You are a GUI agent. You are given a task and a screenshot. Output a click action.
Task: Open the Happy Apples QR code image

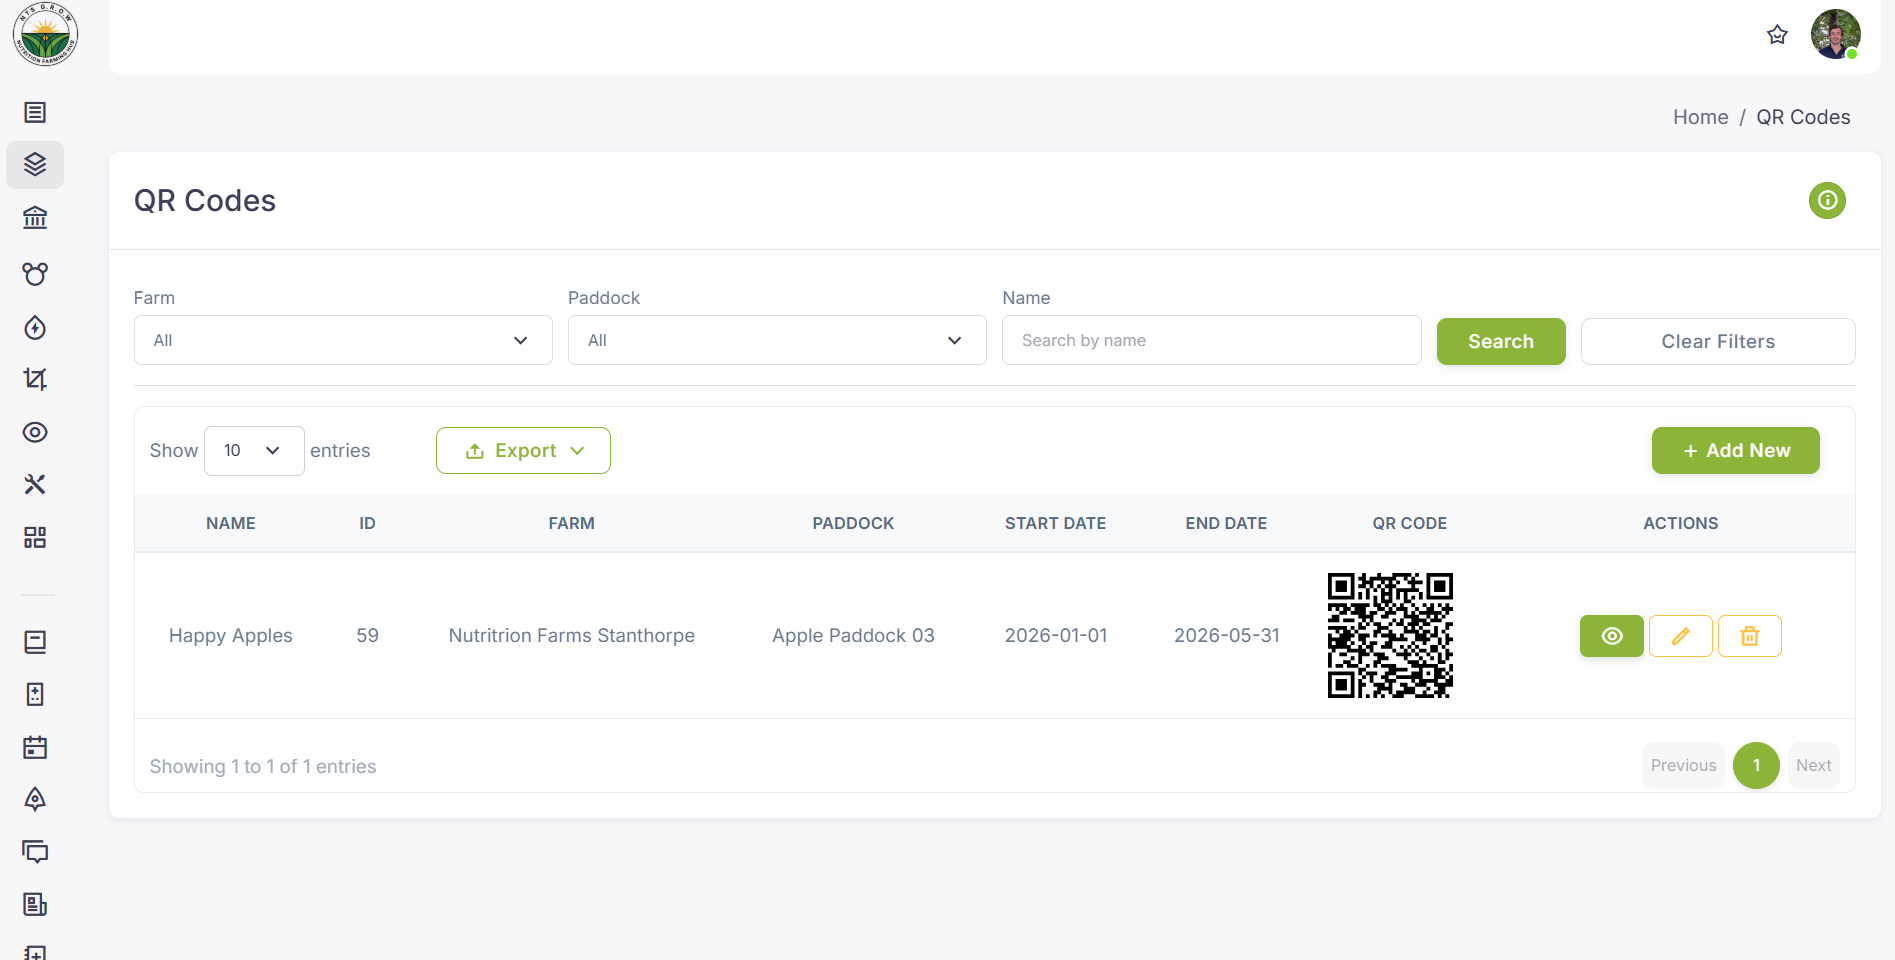coord(1390,635)
